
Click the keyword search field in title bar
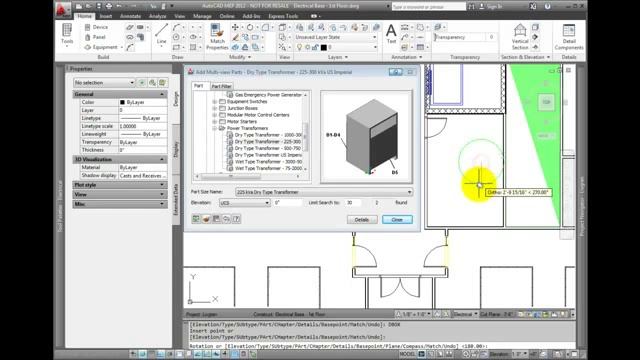click(x=429, y=7)
